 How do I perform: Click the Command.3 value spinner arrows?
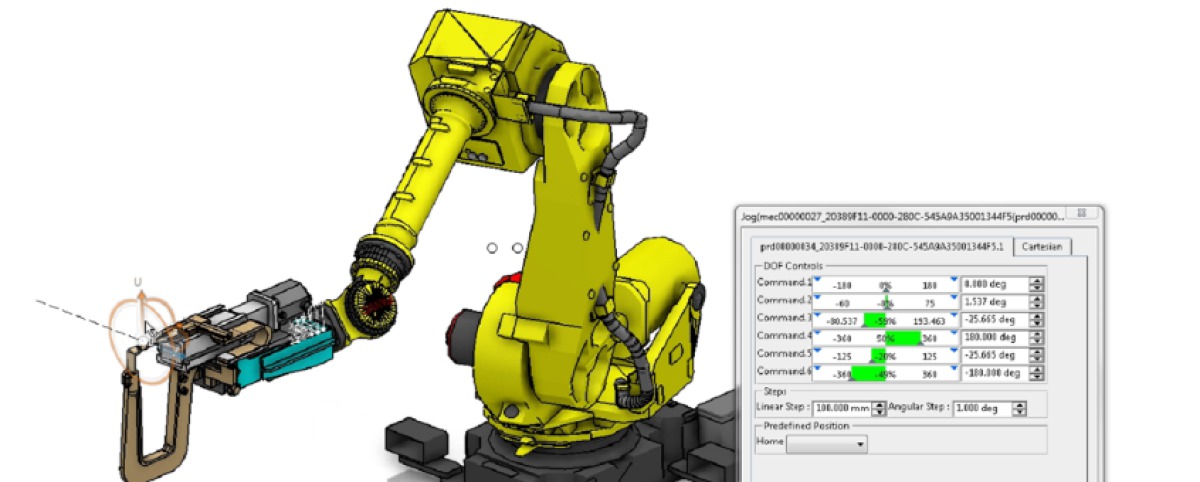click(1036, 320)
